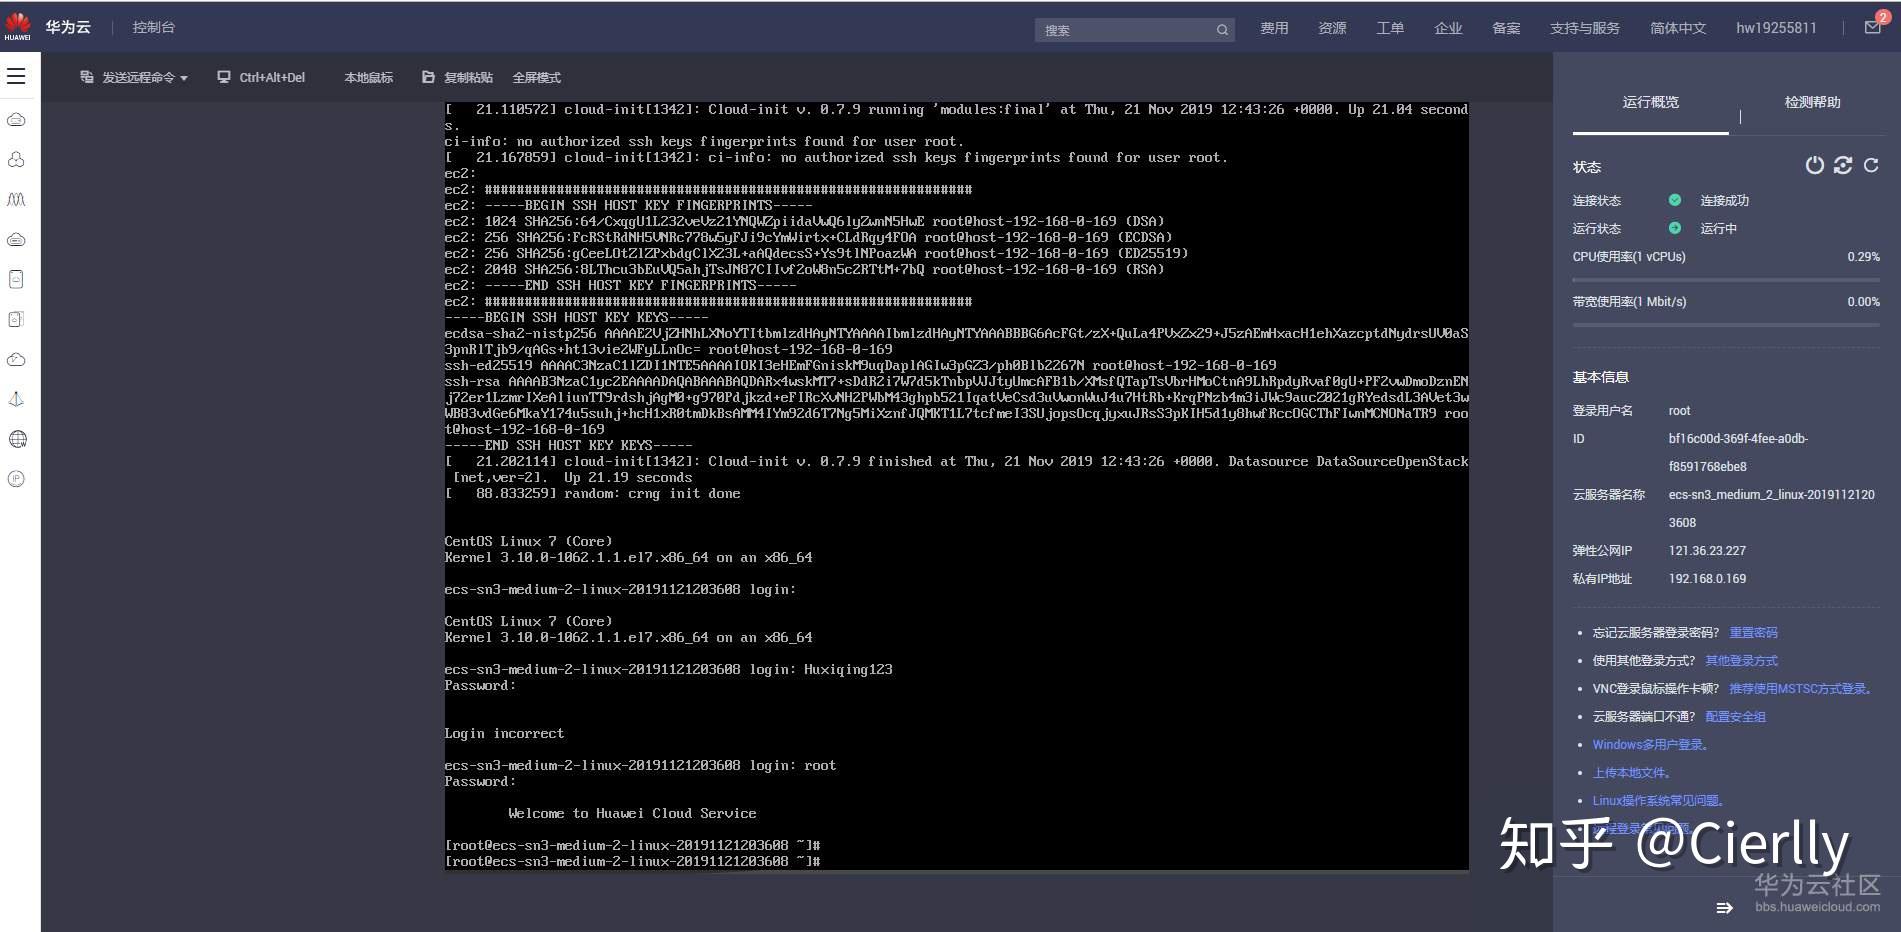1901x932 pixels.
Task: Select the private IP 192.168.0.169
Action: tap(1707, 578)
